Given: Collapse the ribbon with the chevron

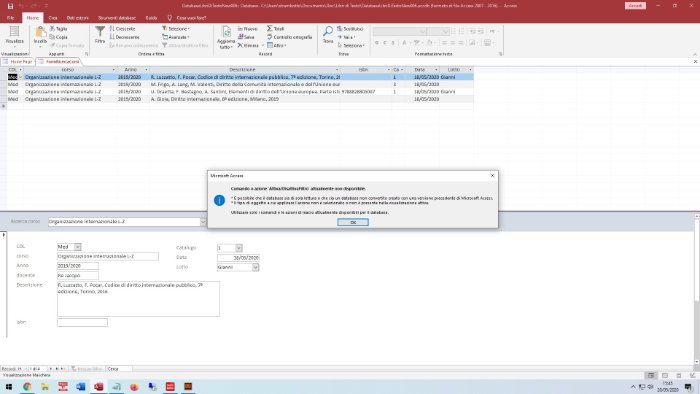Looking at the screenshot, I should pyautogui.click(x=695, y=54).
